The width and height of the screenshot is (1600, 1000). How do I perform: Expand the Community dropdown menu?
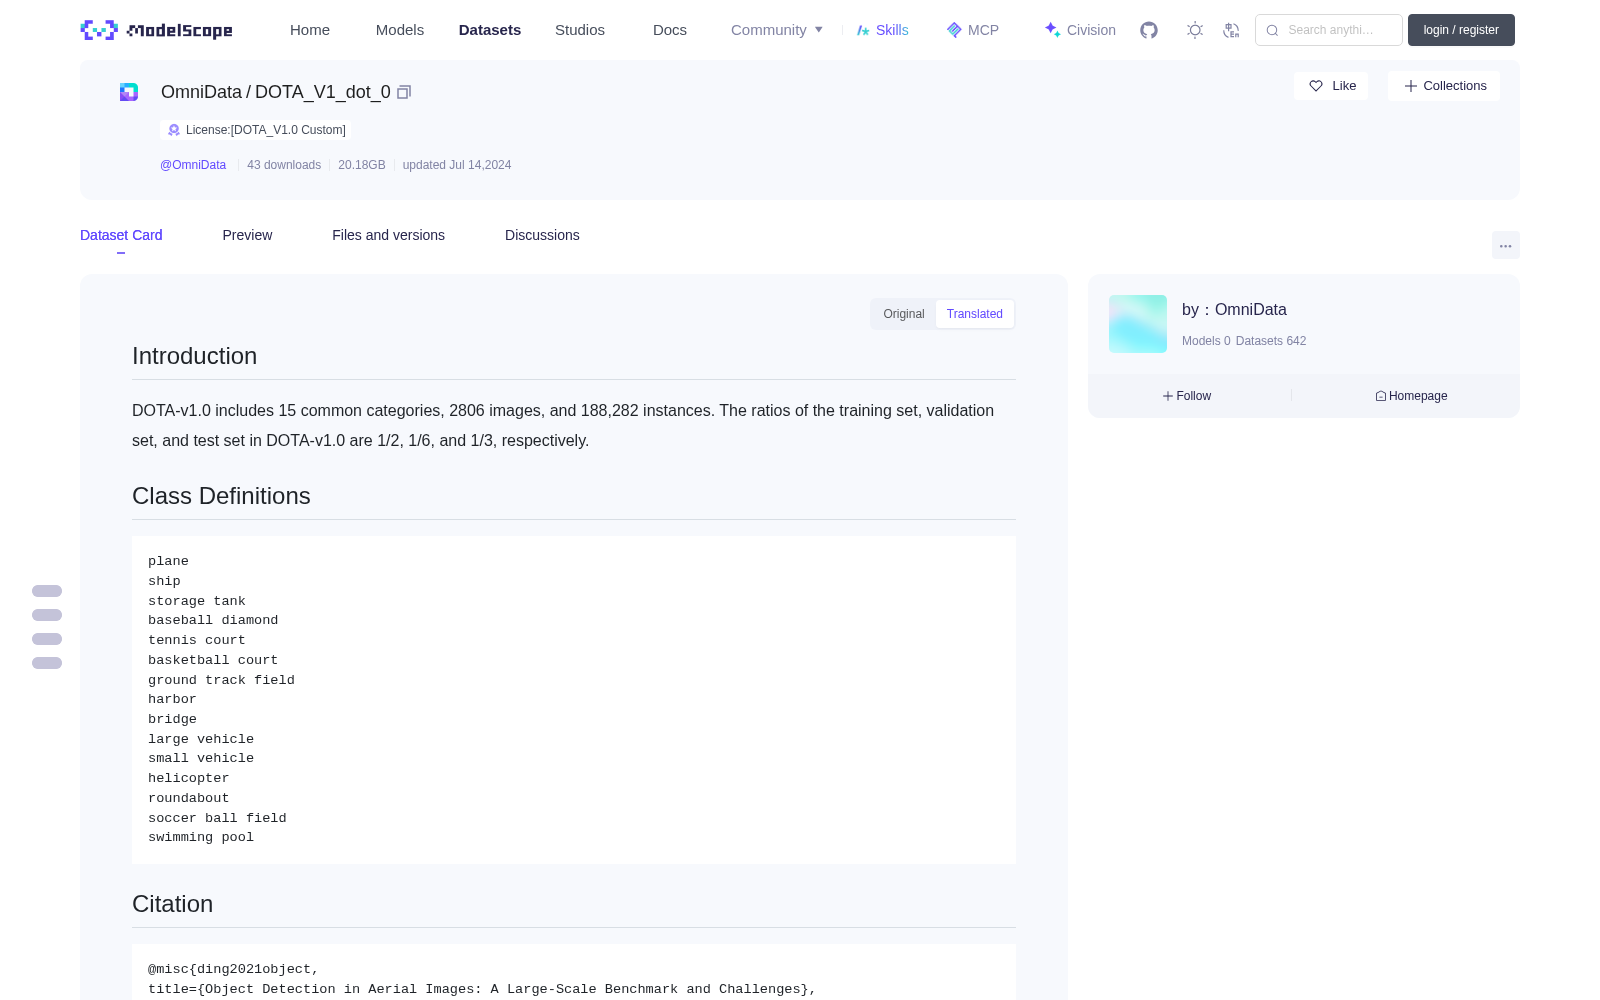[x=777, y=30]
